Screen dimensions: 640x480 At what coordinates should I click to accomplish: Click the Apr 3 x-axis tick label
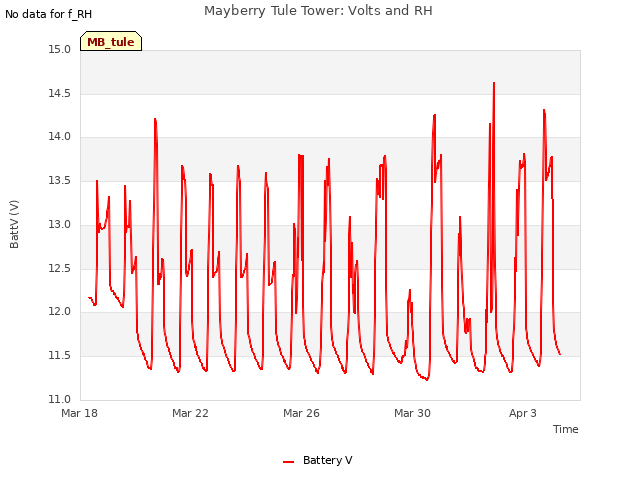point(523,413)
